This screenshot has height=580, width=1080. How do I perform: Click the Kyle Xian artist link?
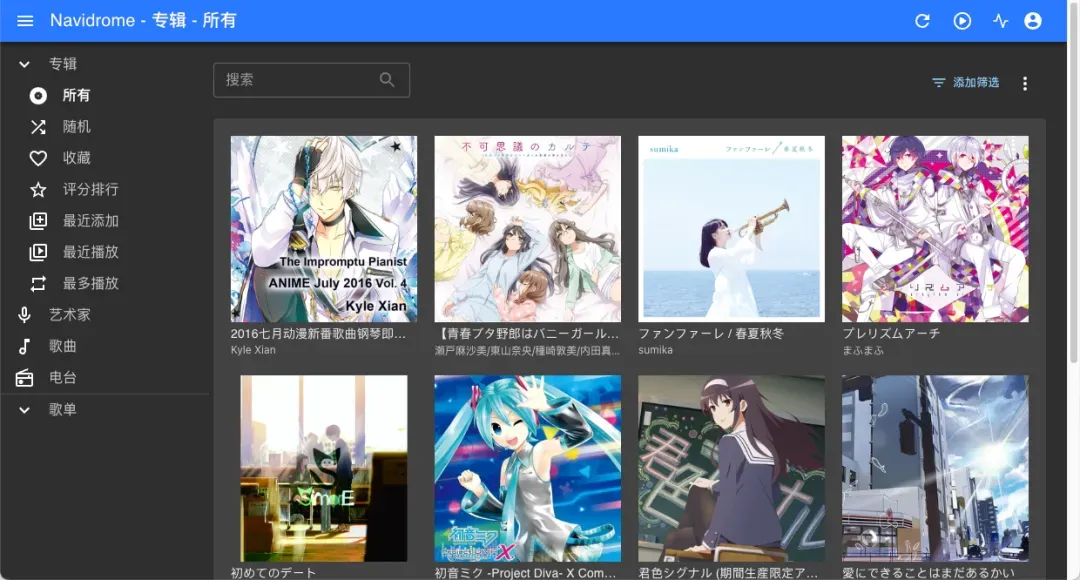pos(253,351)
